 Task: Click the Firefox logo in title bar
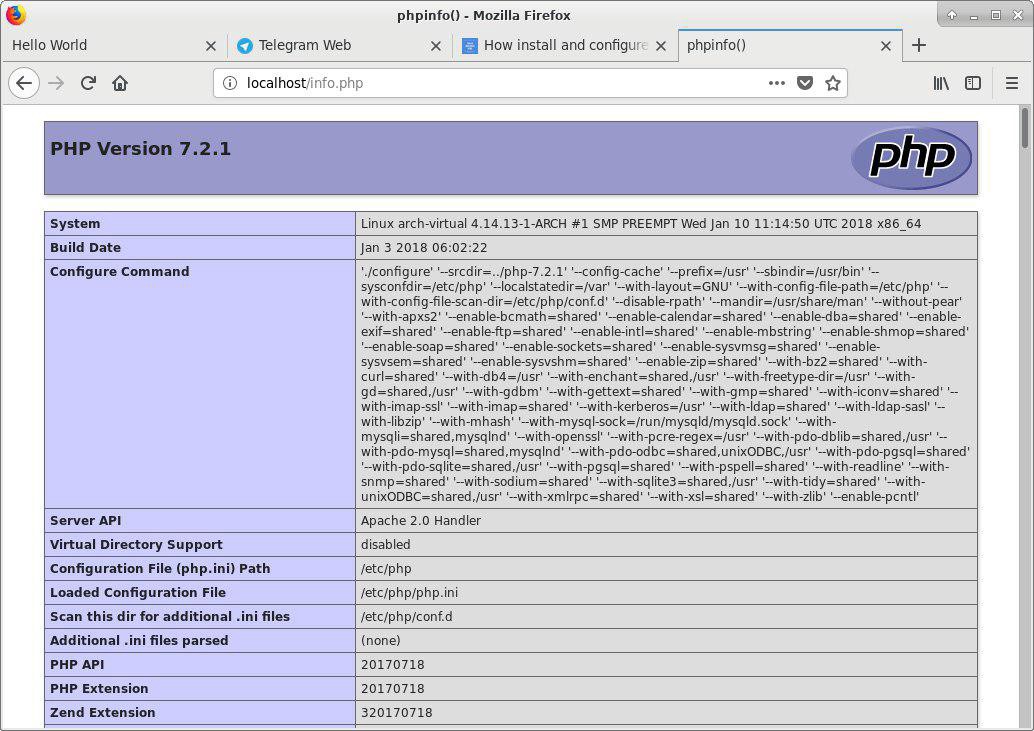point(15,15)
